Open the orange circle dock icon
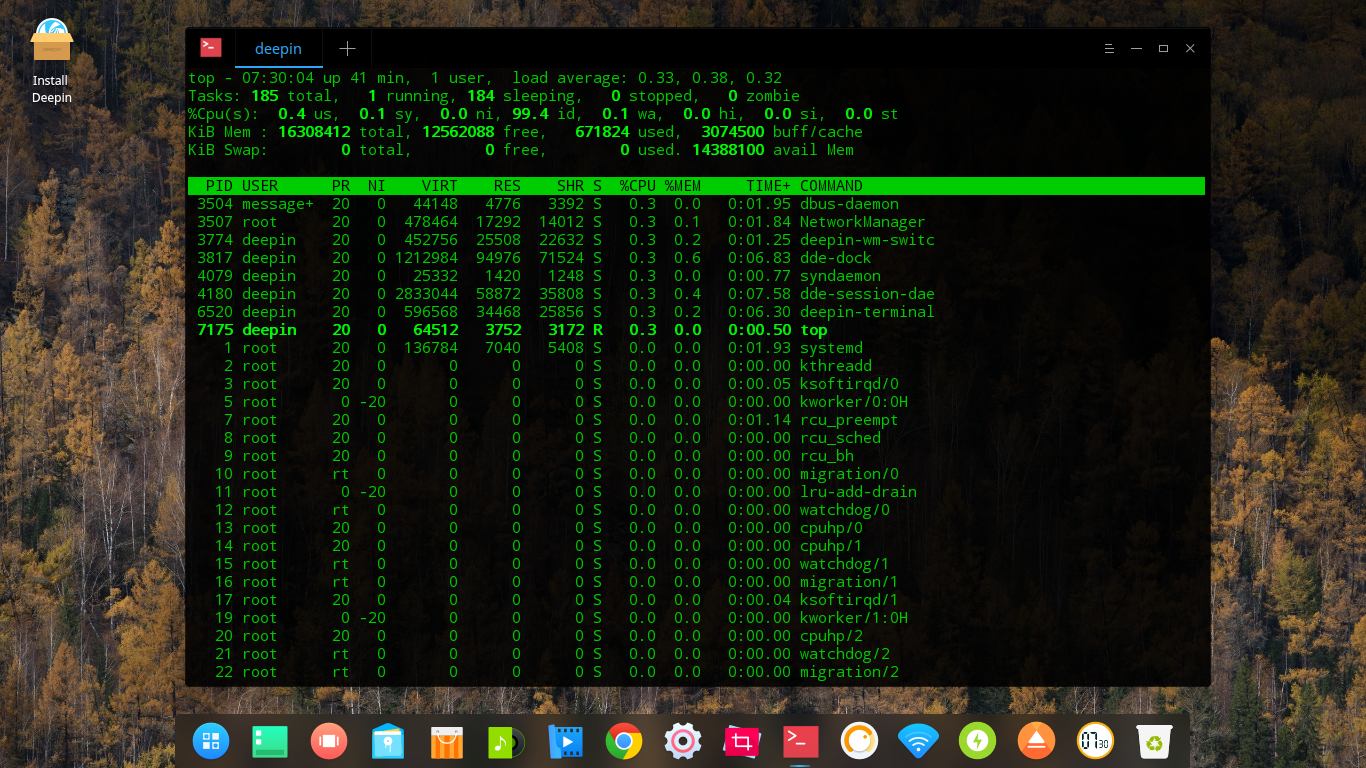 click(858, 741)
